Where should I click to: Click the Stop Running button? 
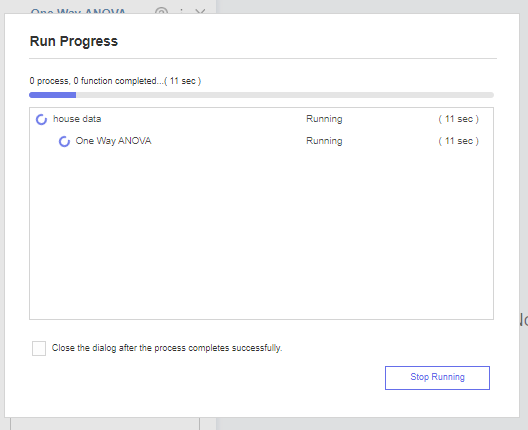click(437, 378)
